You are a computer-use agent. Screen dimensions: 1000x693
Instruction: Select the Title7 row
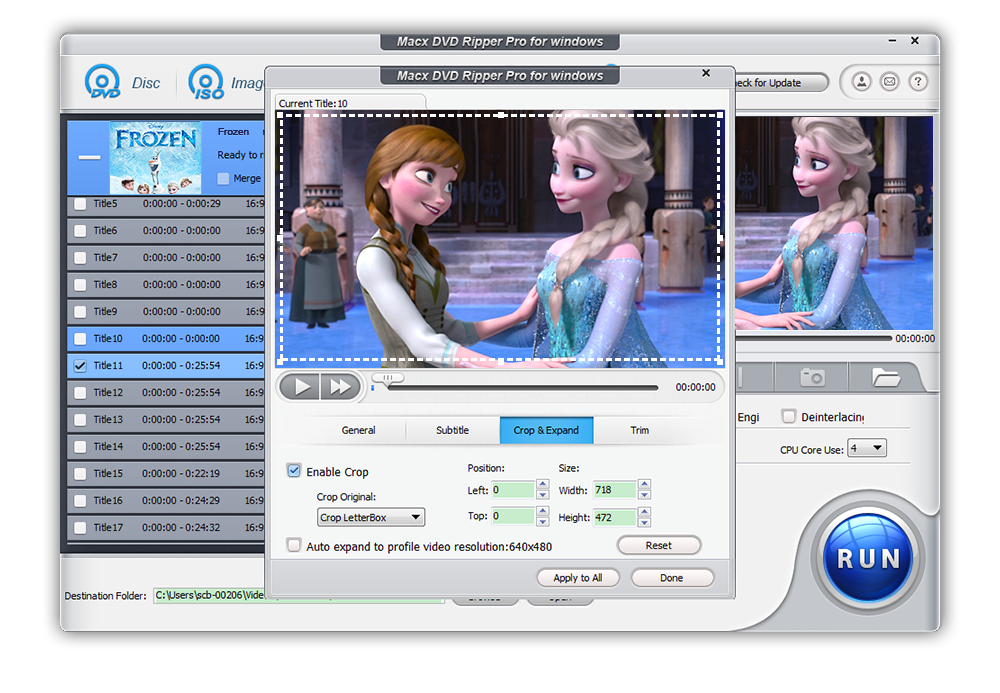tap(166, 258)
